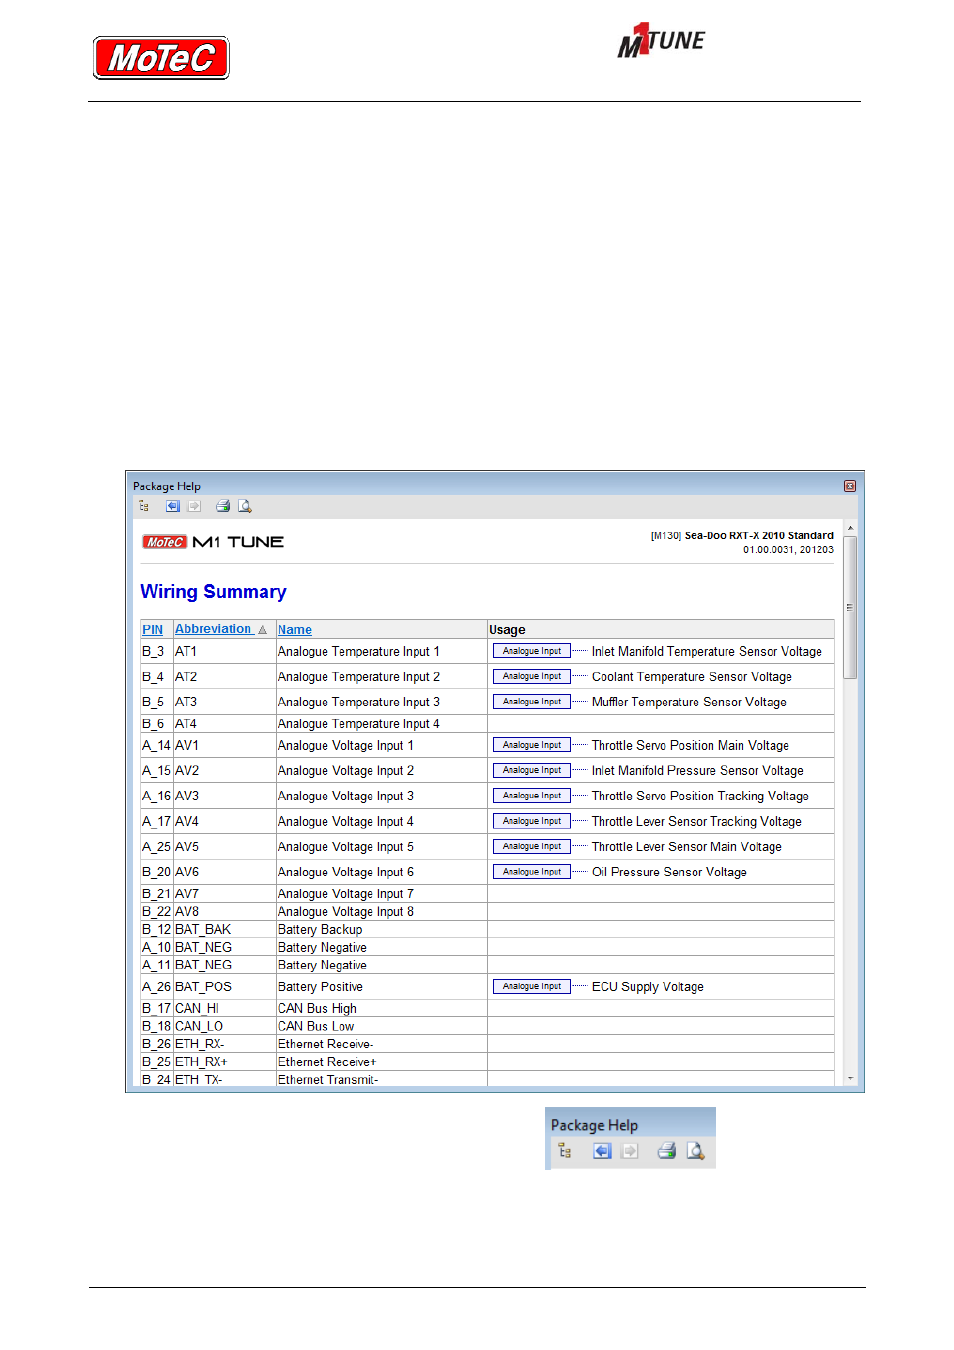Click the vertical scrollbar thumb
The image size is (954, 1350).
[850, 607]
